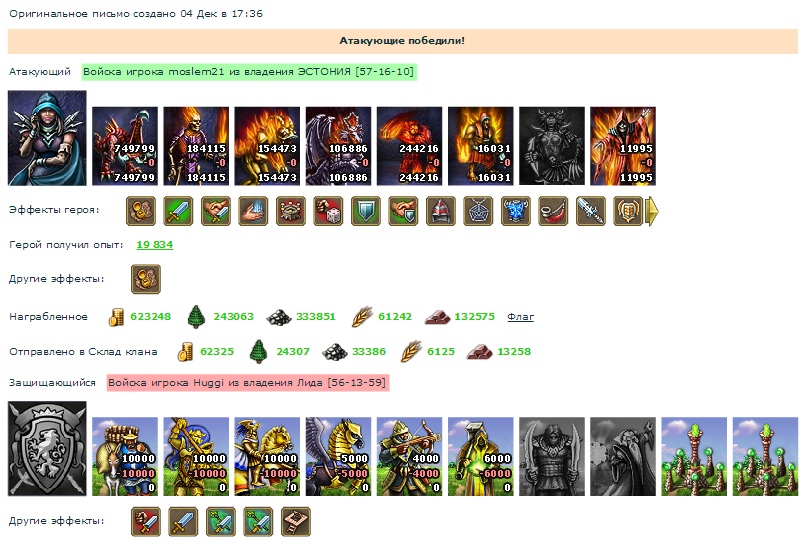Click the defender's ladder effect icon
807x554 pixels.
coord(296,522)
